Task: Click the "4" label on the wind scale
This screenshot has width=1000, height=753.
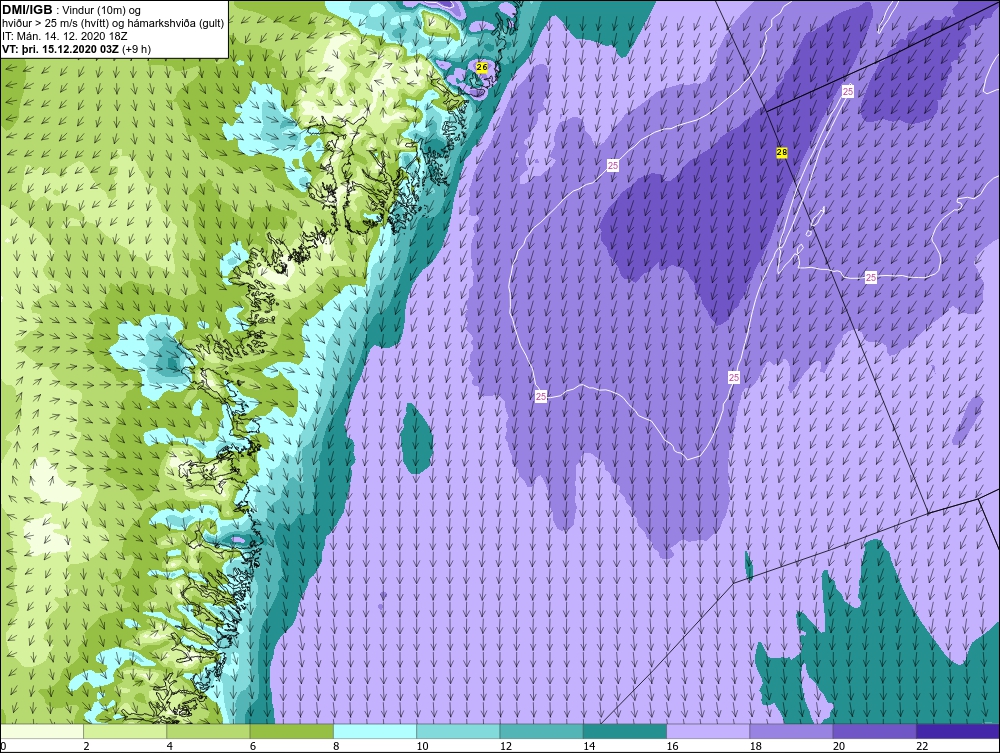Action: (170, 746)
